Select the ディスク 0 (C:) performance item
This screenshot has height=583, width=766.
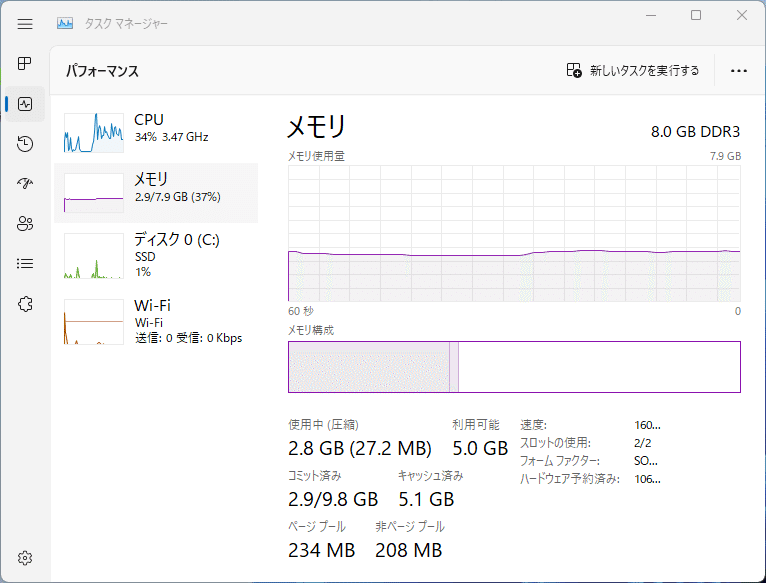click(x=156, y=256)
